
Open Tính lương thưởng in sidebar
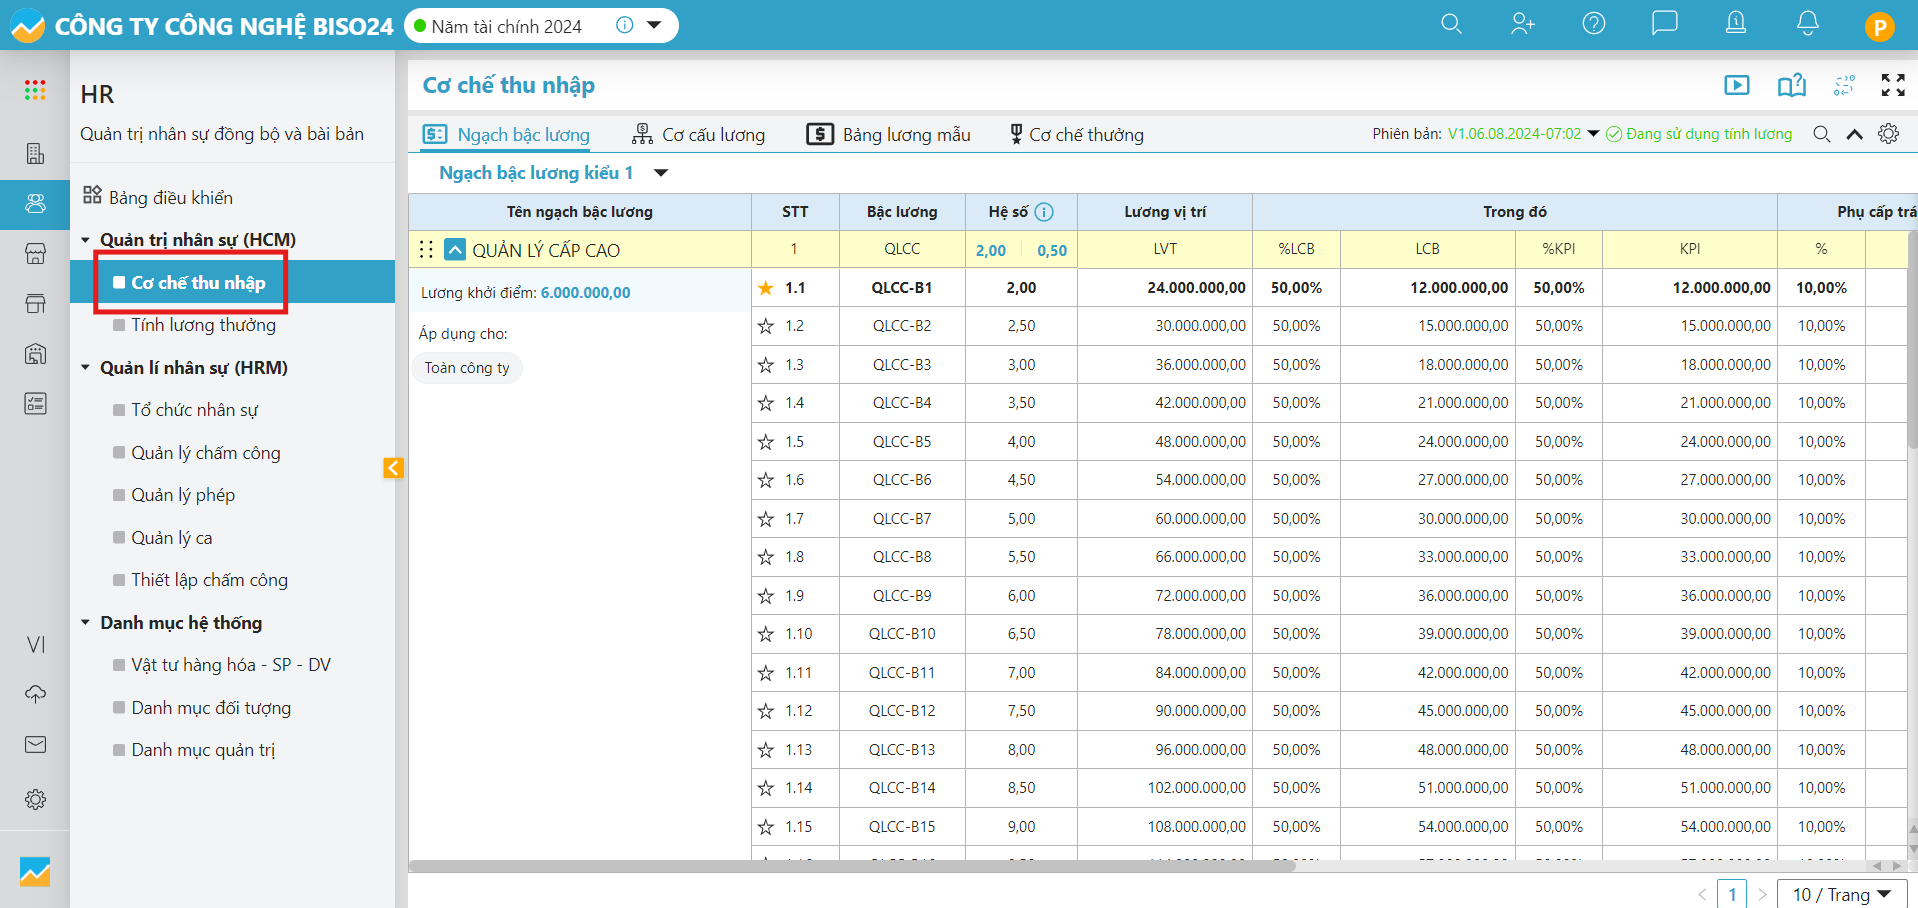point(203,325)
